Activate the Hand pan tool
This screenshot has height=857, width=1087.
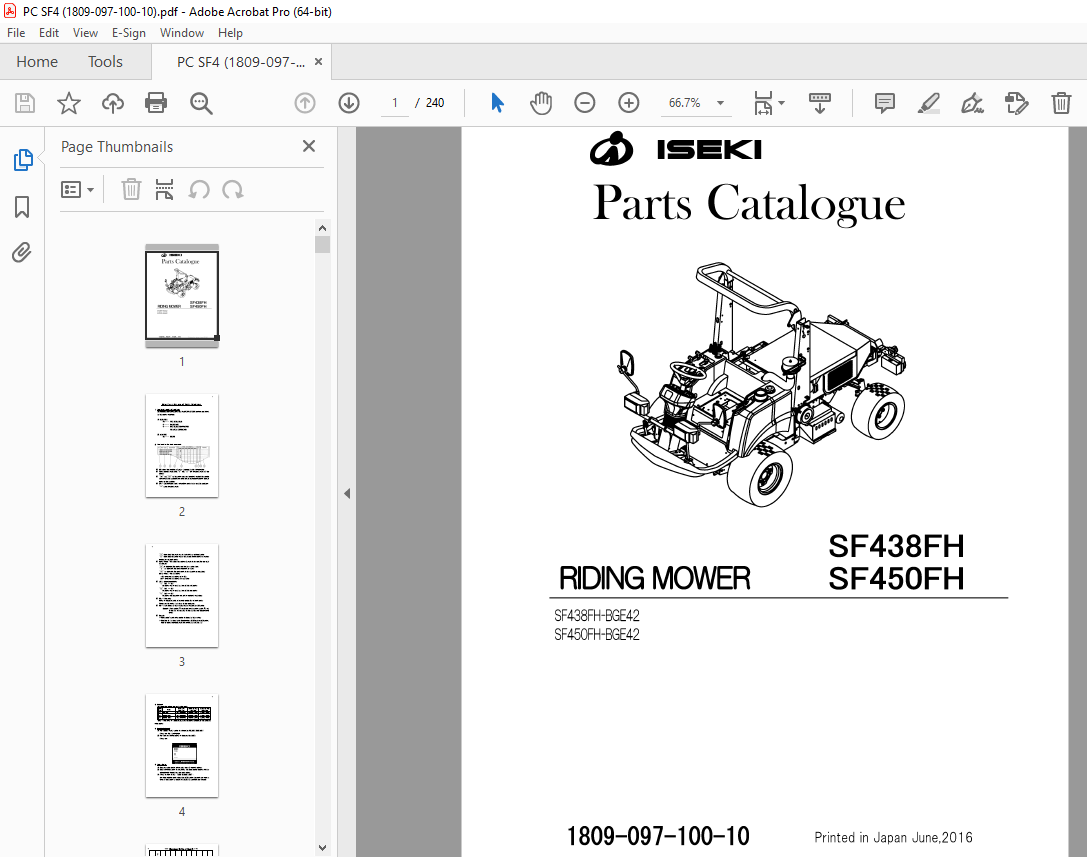(x=541, y=103)
